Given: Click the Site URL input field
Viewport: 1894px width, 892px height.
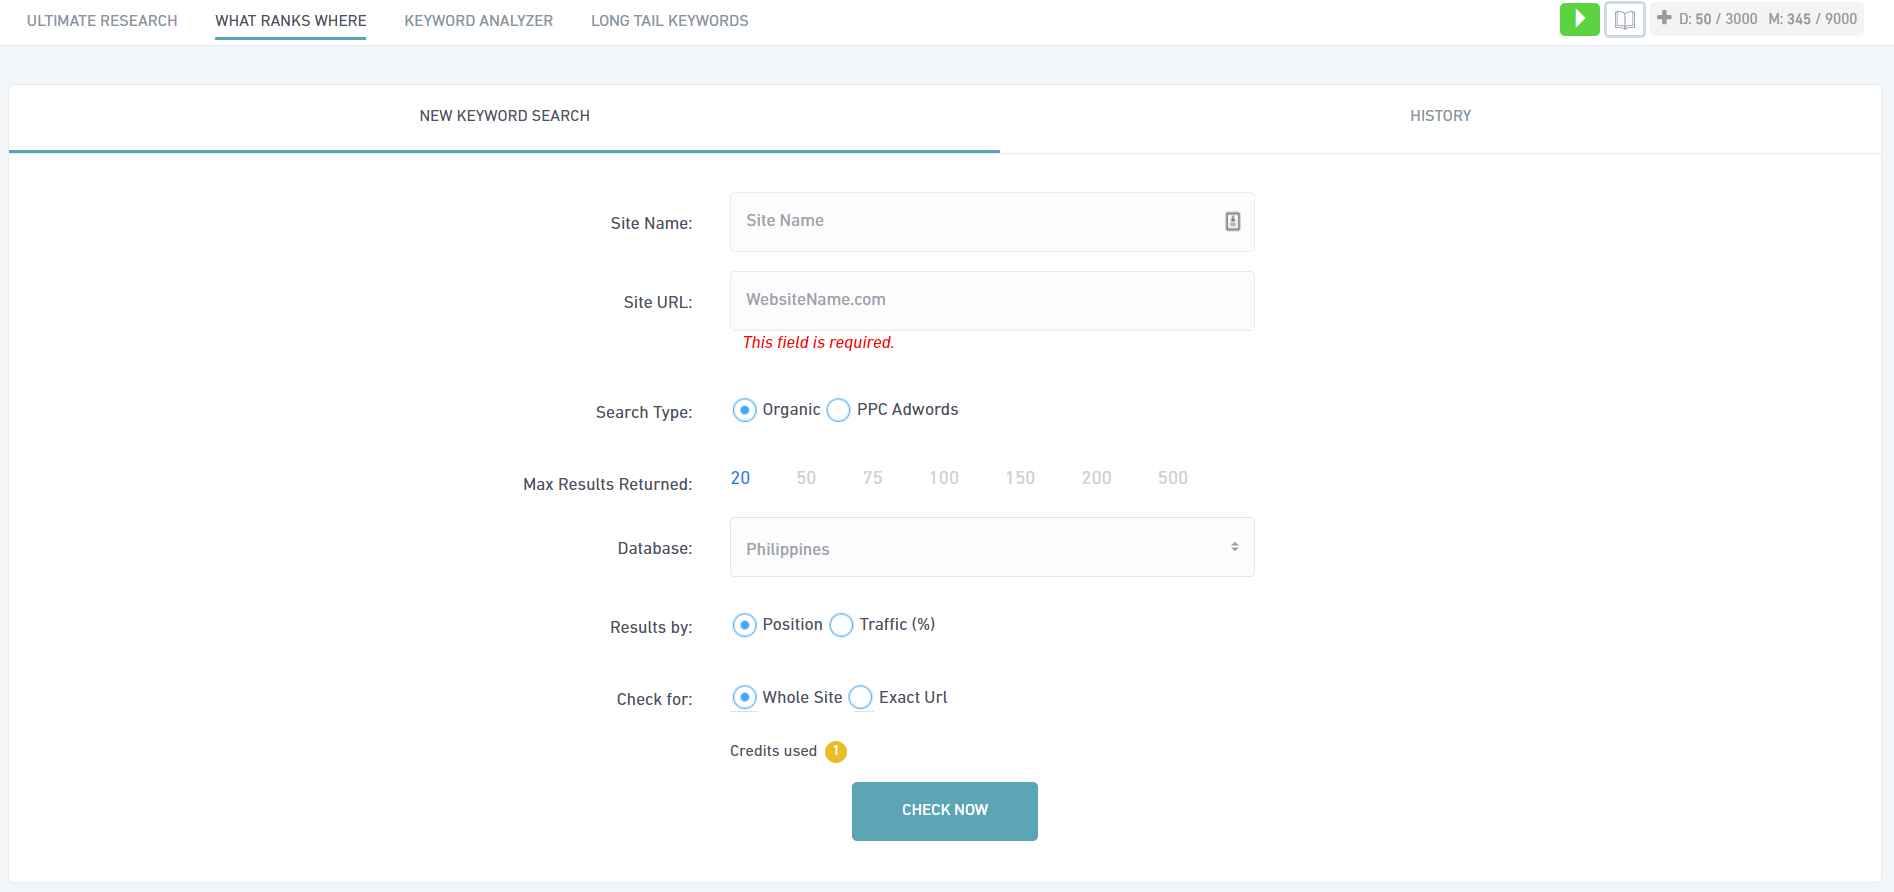Looking at the screenshot, I should point(991,301).
